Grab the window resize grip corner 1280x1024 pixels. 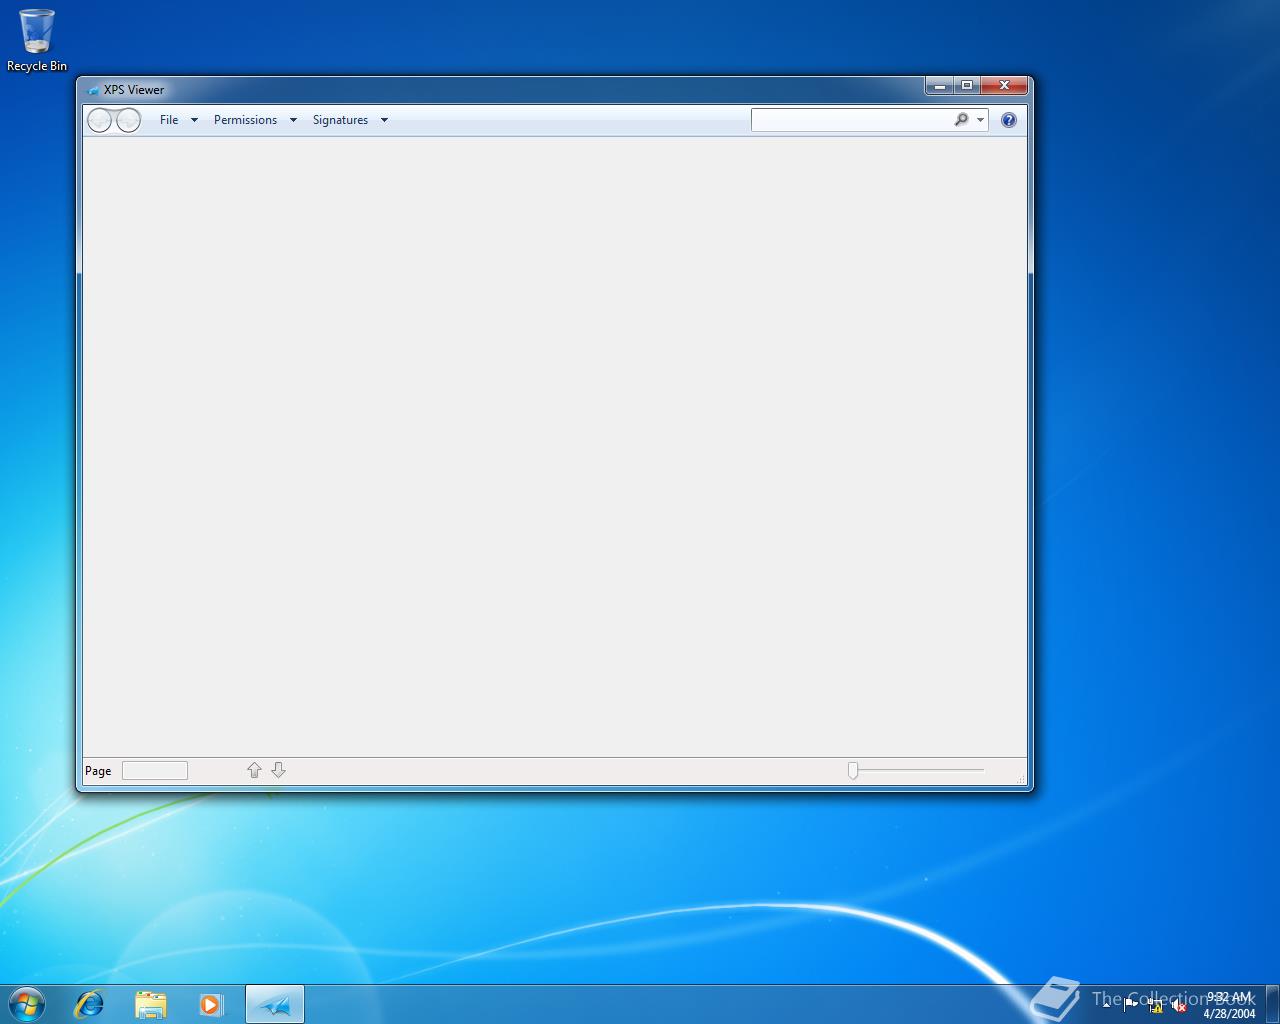click(x=1020, y=778)
